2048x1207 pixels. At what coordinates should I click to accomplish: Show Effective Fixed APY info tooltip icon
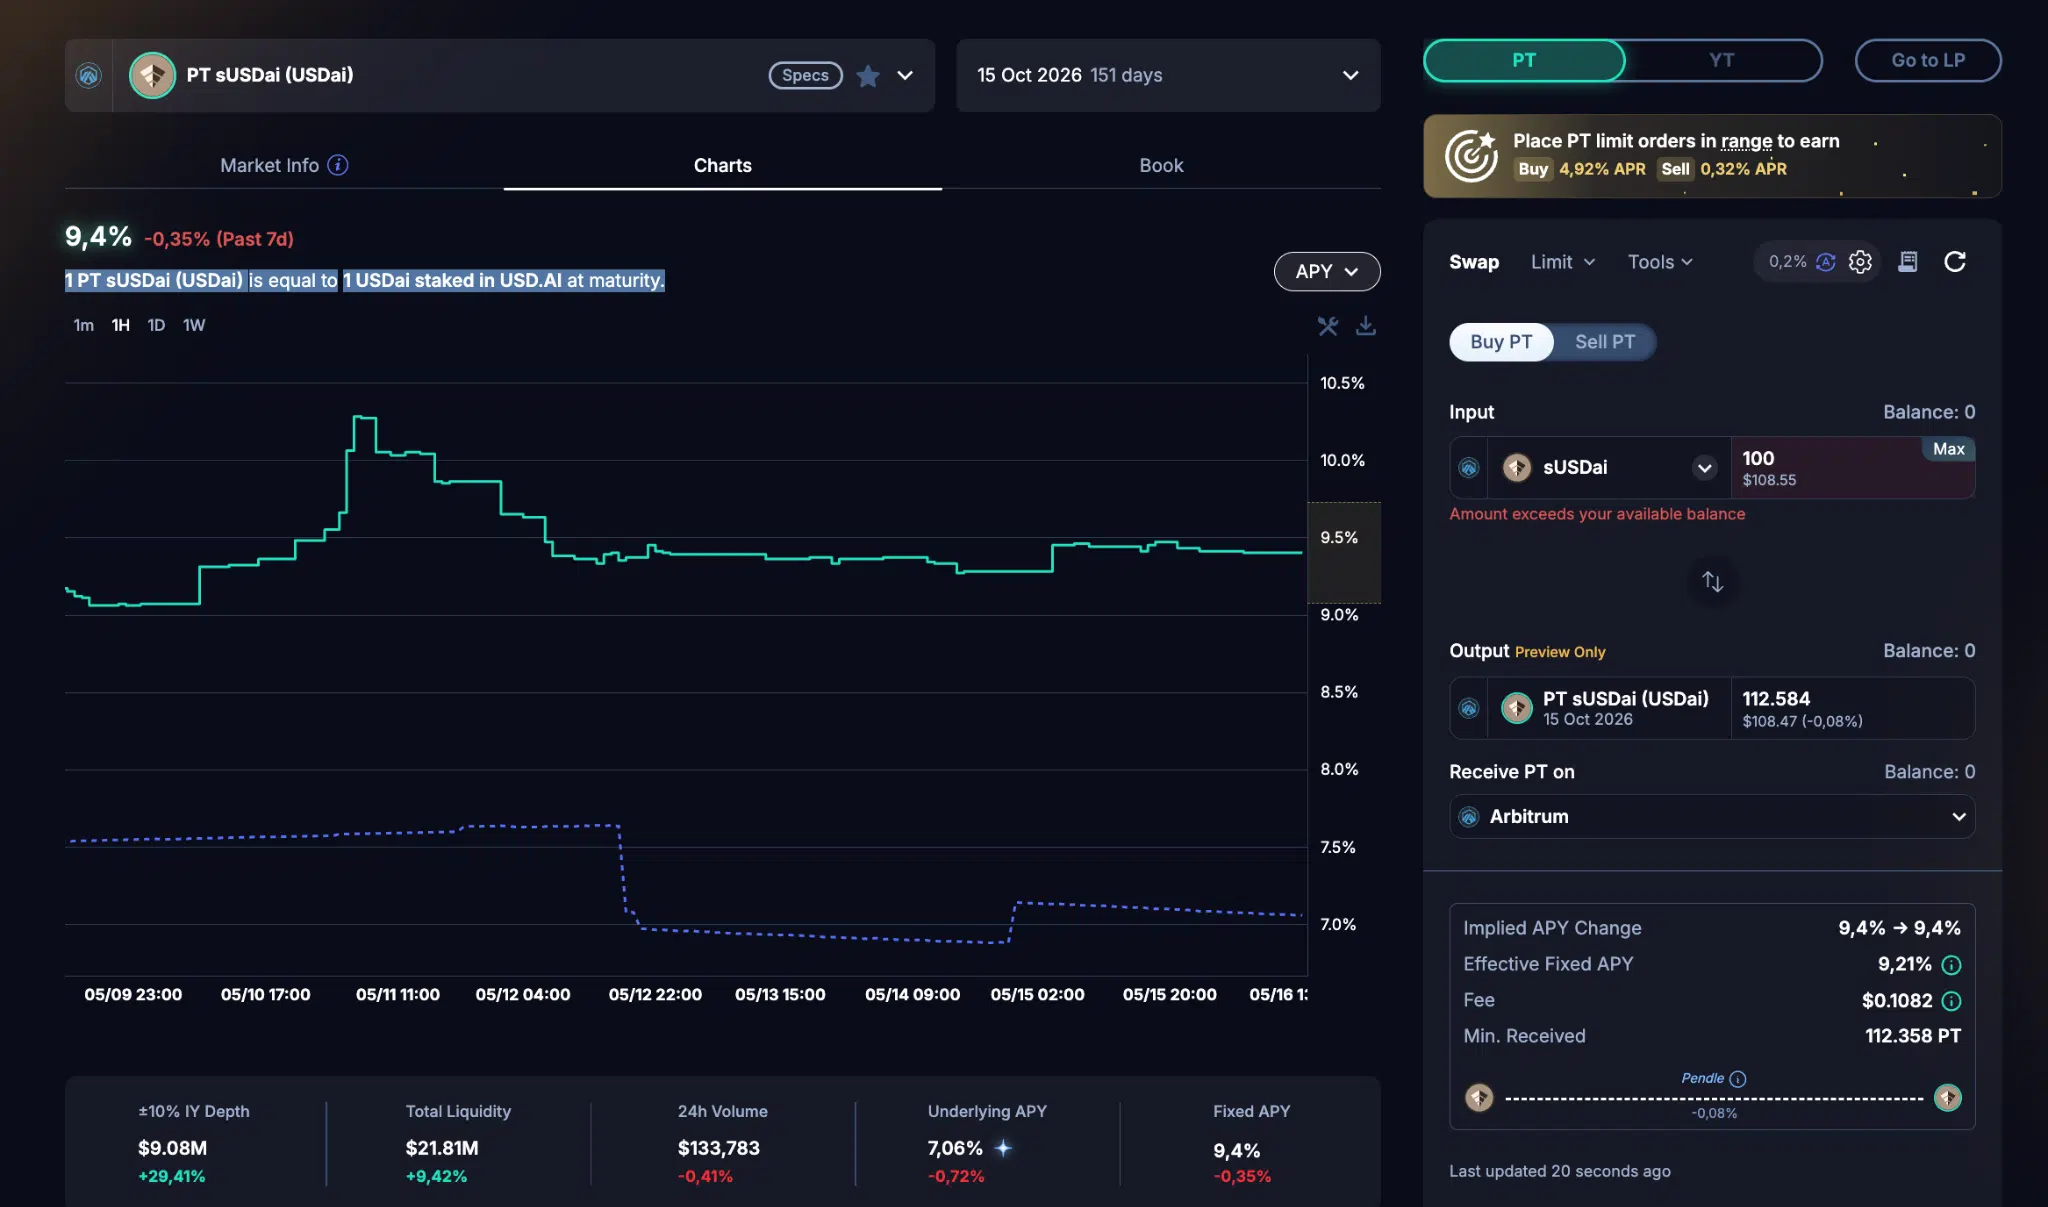[1951, 965]
